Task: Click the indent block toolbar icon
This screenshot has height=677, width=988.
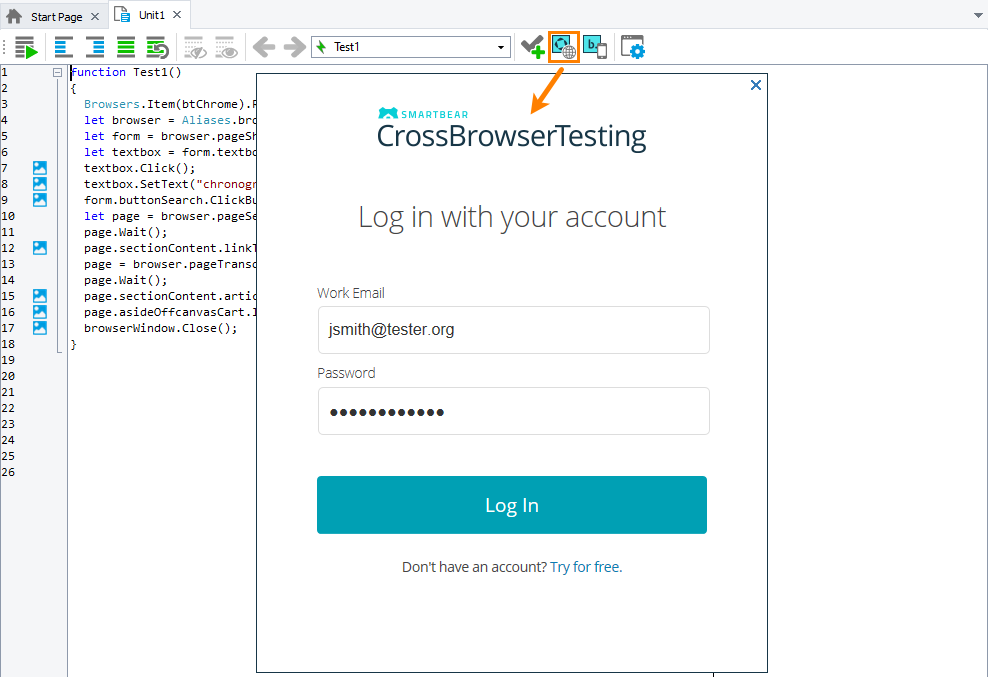Action: coord(95,47)
